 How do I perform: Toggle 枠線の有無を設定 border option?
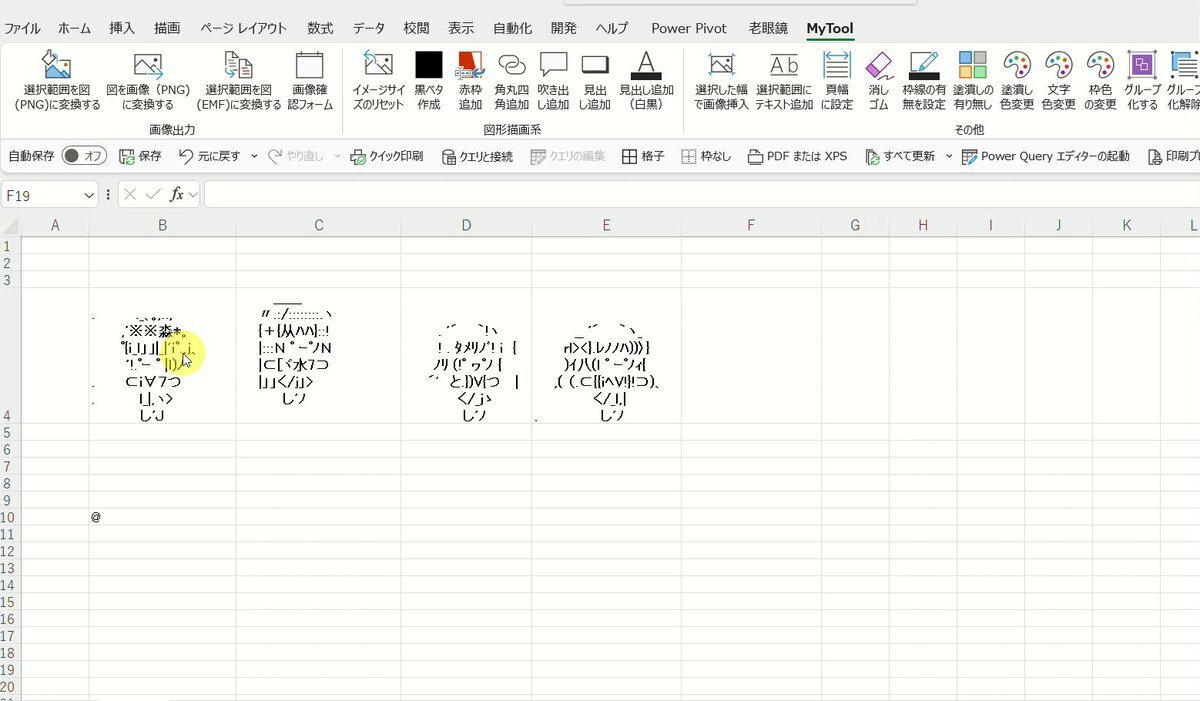(924, 67)
